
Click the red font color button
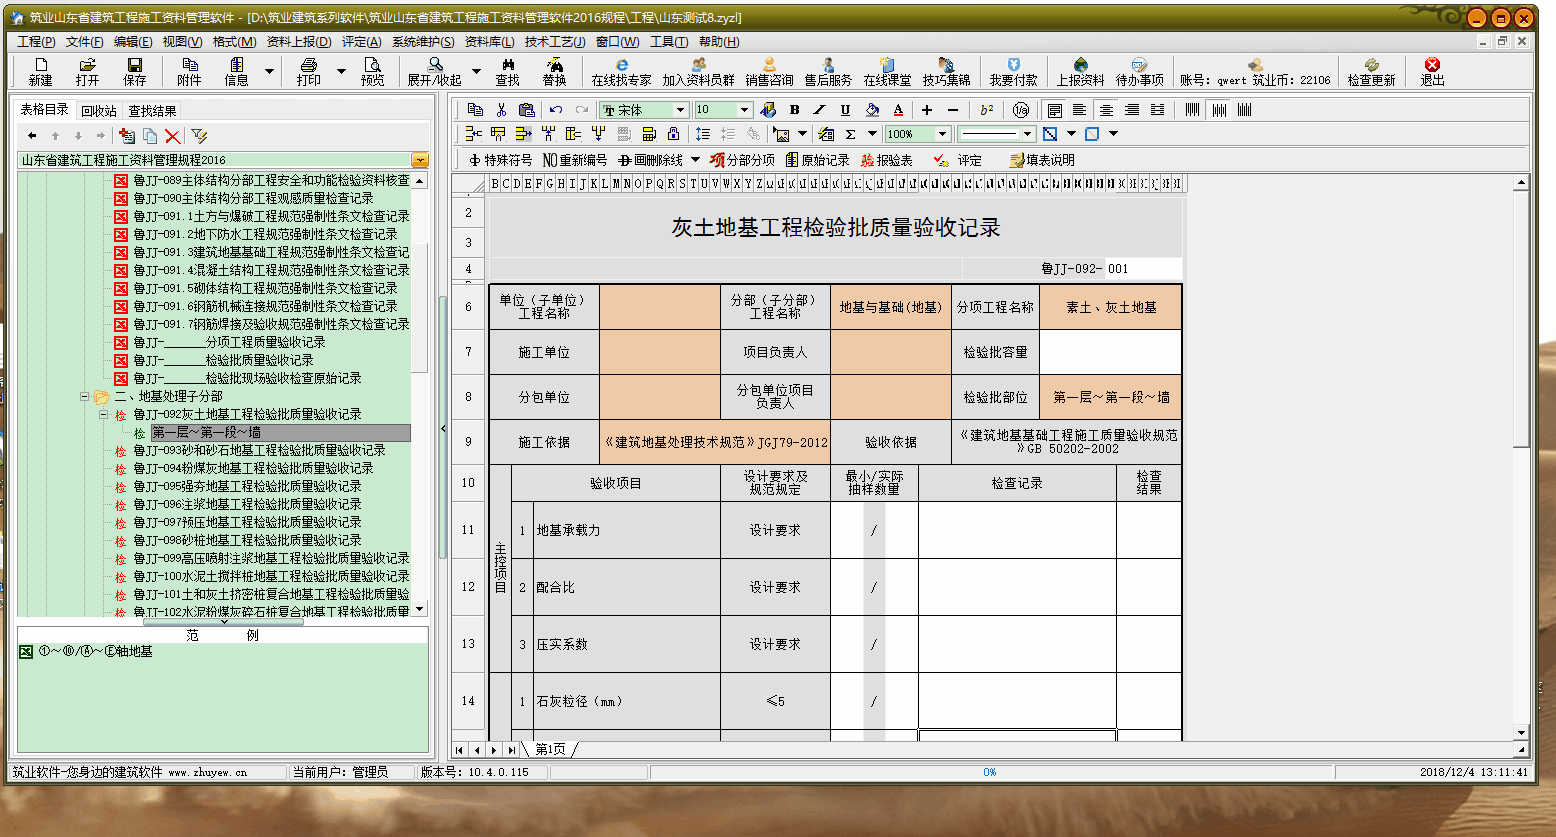pyautogui.click(x=898, y=110)
